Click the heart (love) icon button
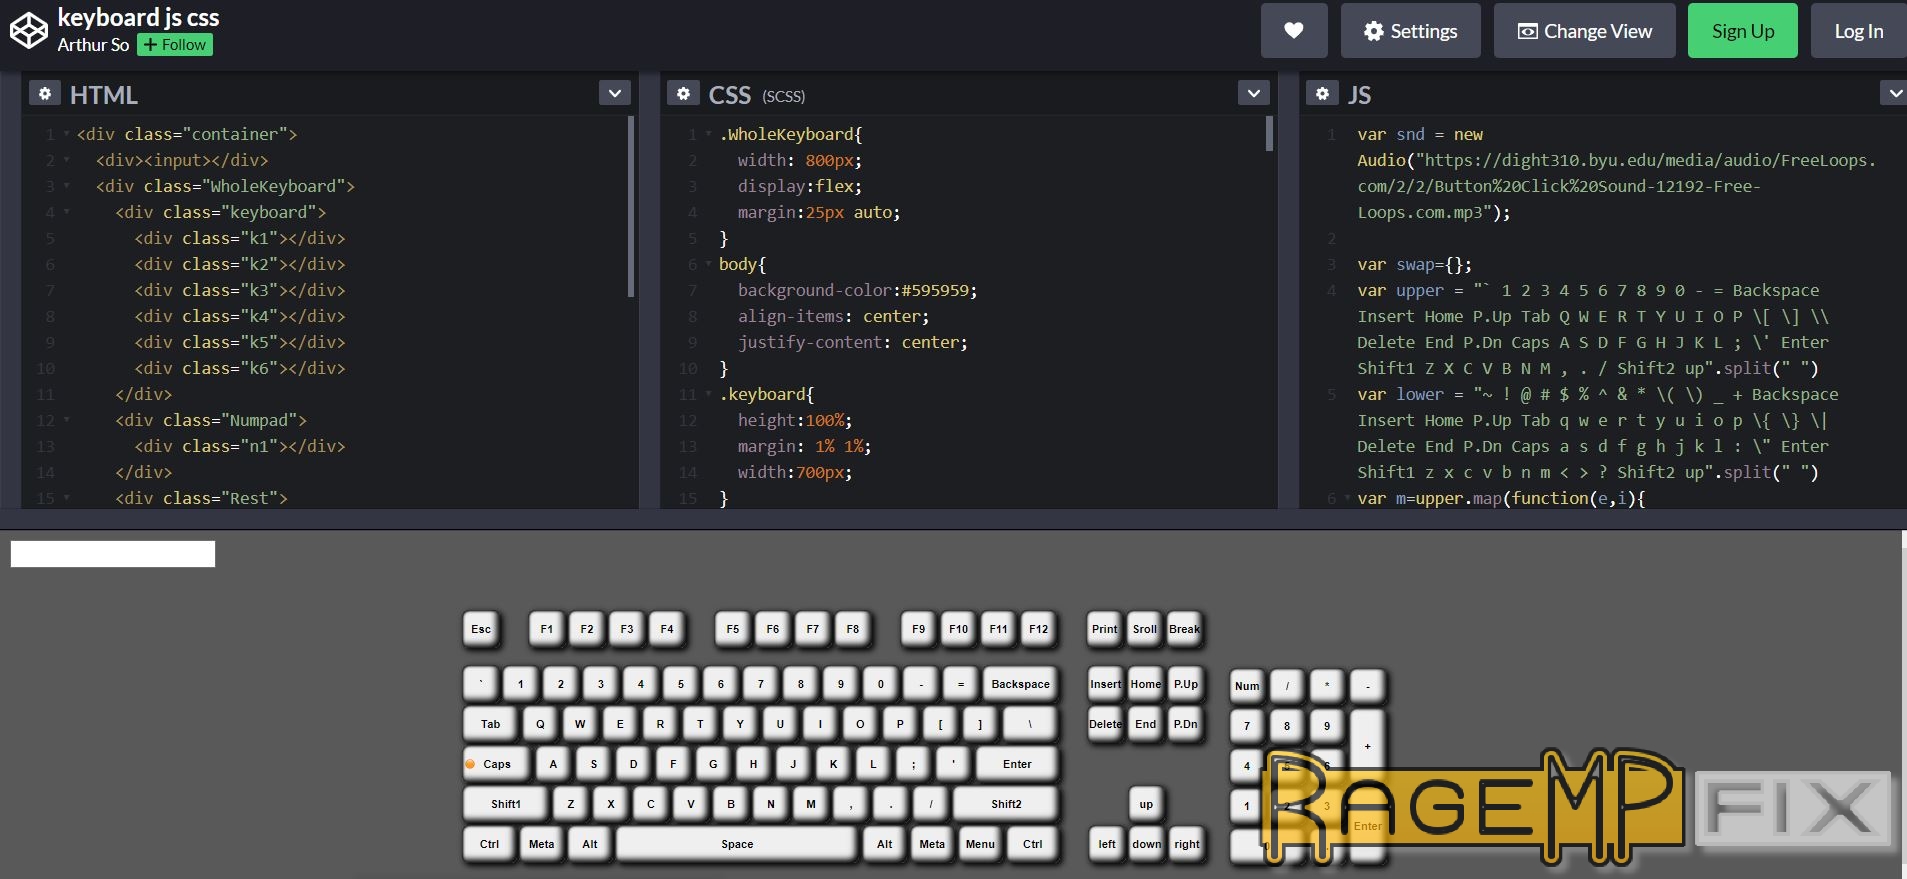The height and width of the screenshot is (879, 1907). [1294, 31]
